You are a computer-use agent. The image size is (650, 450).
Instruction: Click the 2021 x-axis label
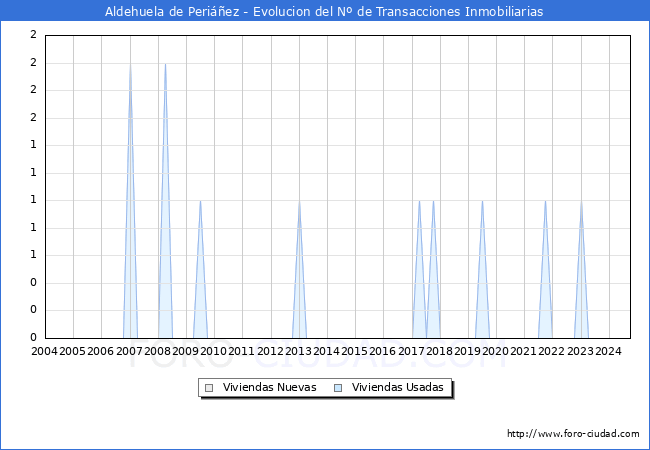pos(523,351)
